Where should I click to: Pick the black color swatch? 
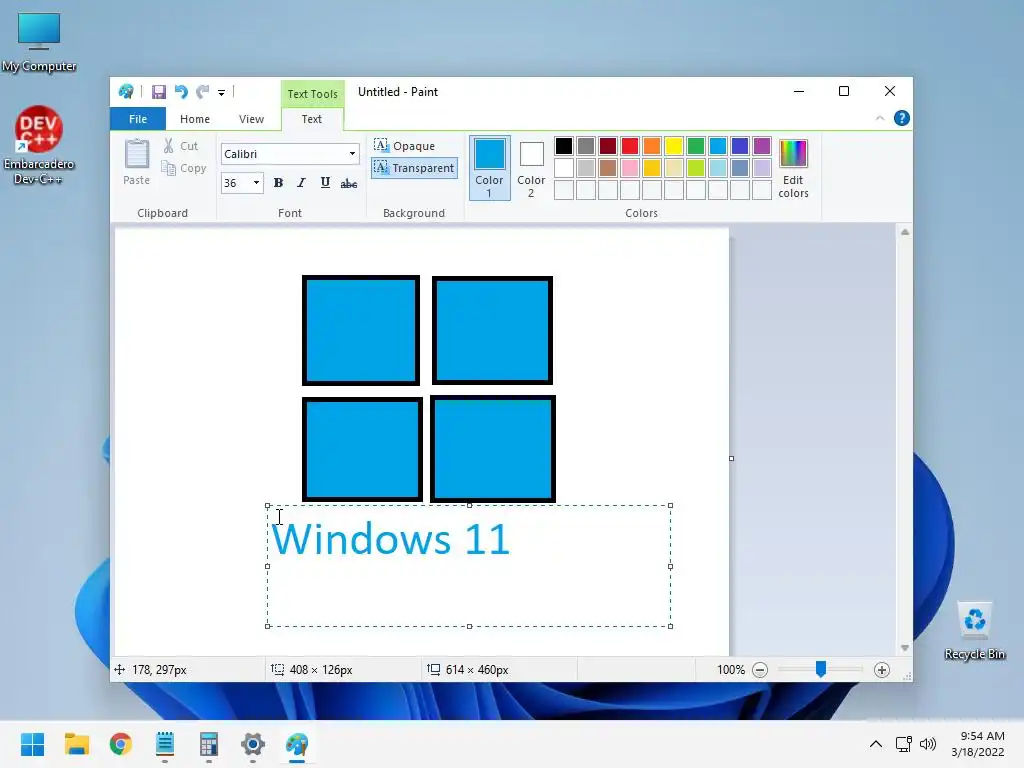pyautogui.click(x=564, y=146)
